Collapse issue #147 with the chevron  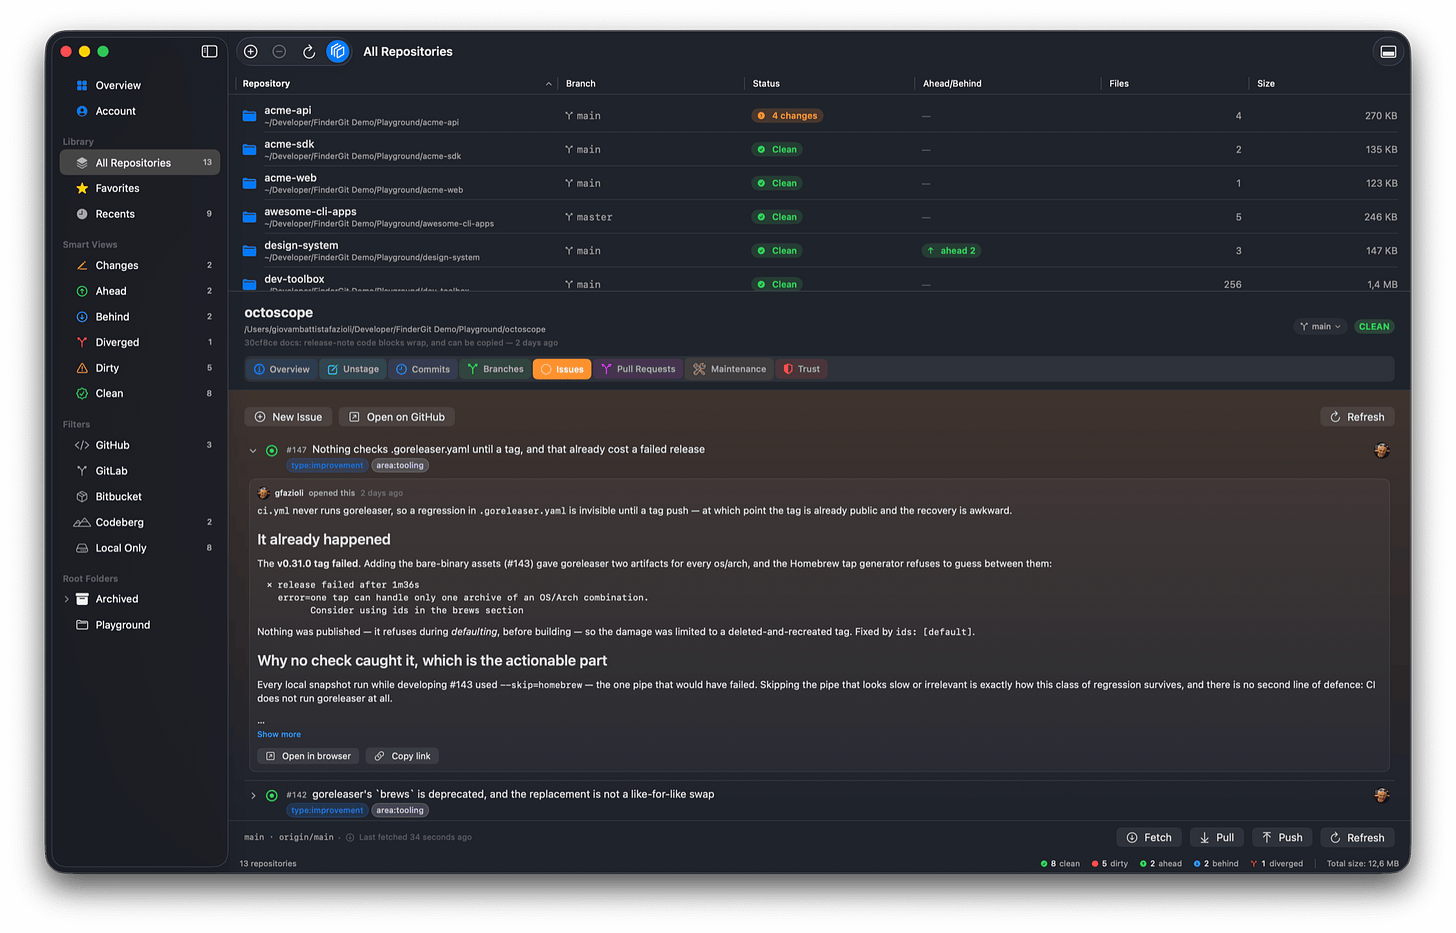tap(253, 451)
